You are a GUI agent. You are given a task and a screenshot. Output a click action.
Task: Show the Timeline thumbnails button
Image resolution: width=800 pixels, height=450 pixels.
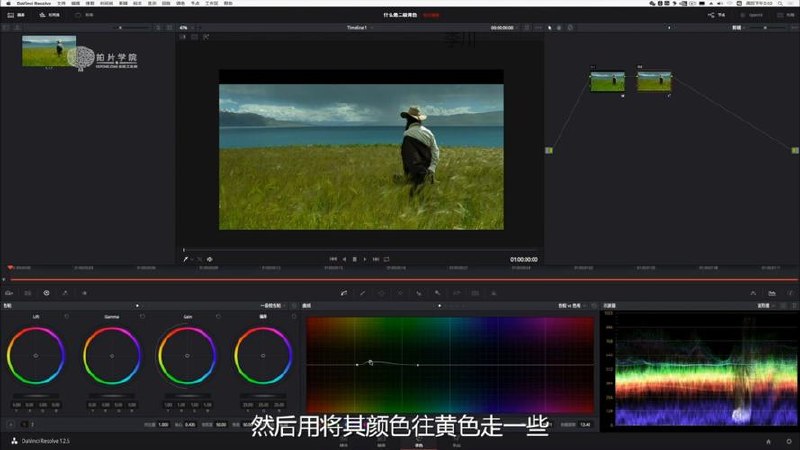49,15
